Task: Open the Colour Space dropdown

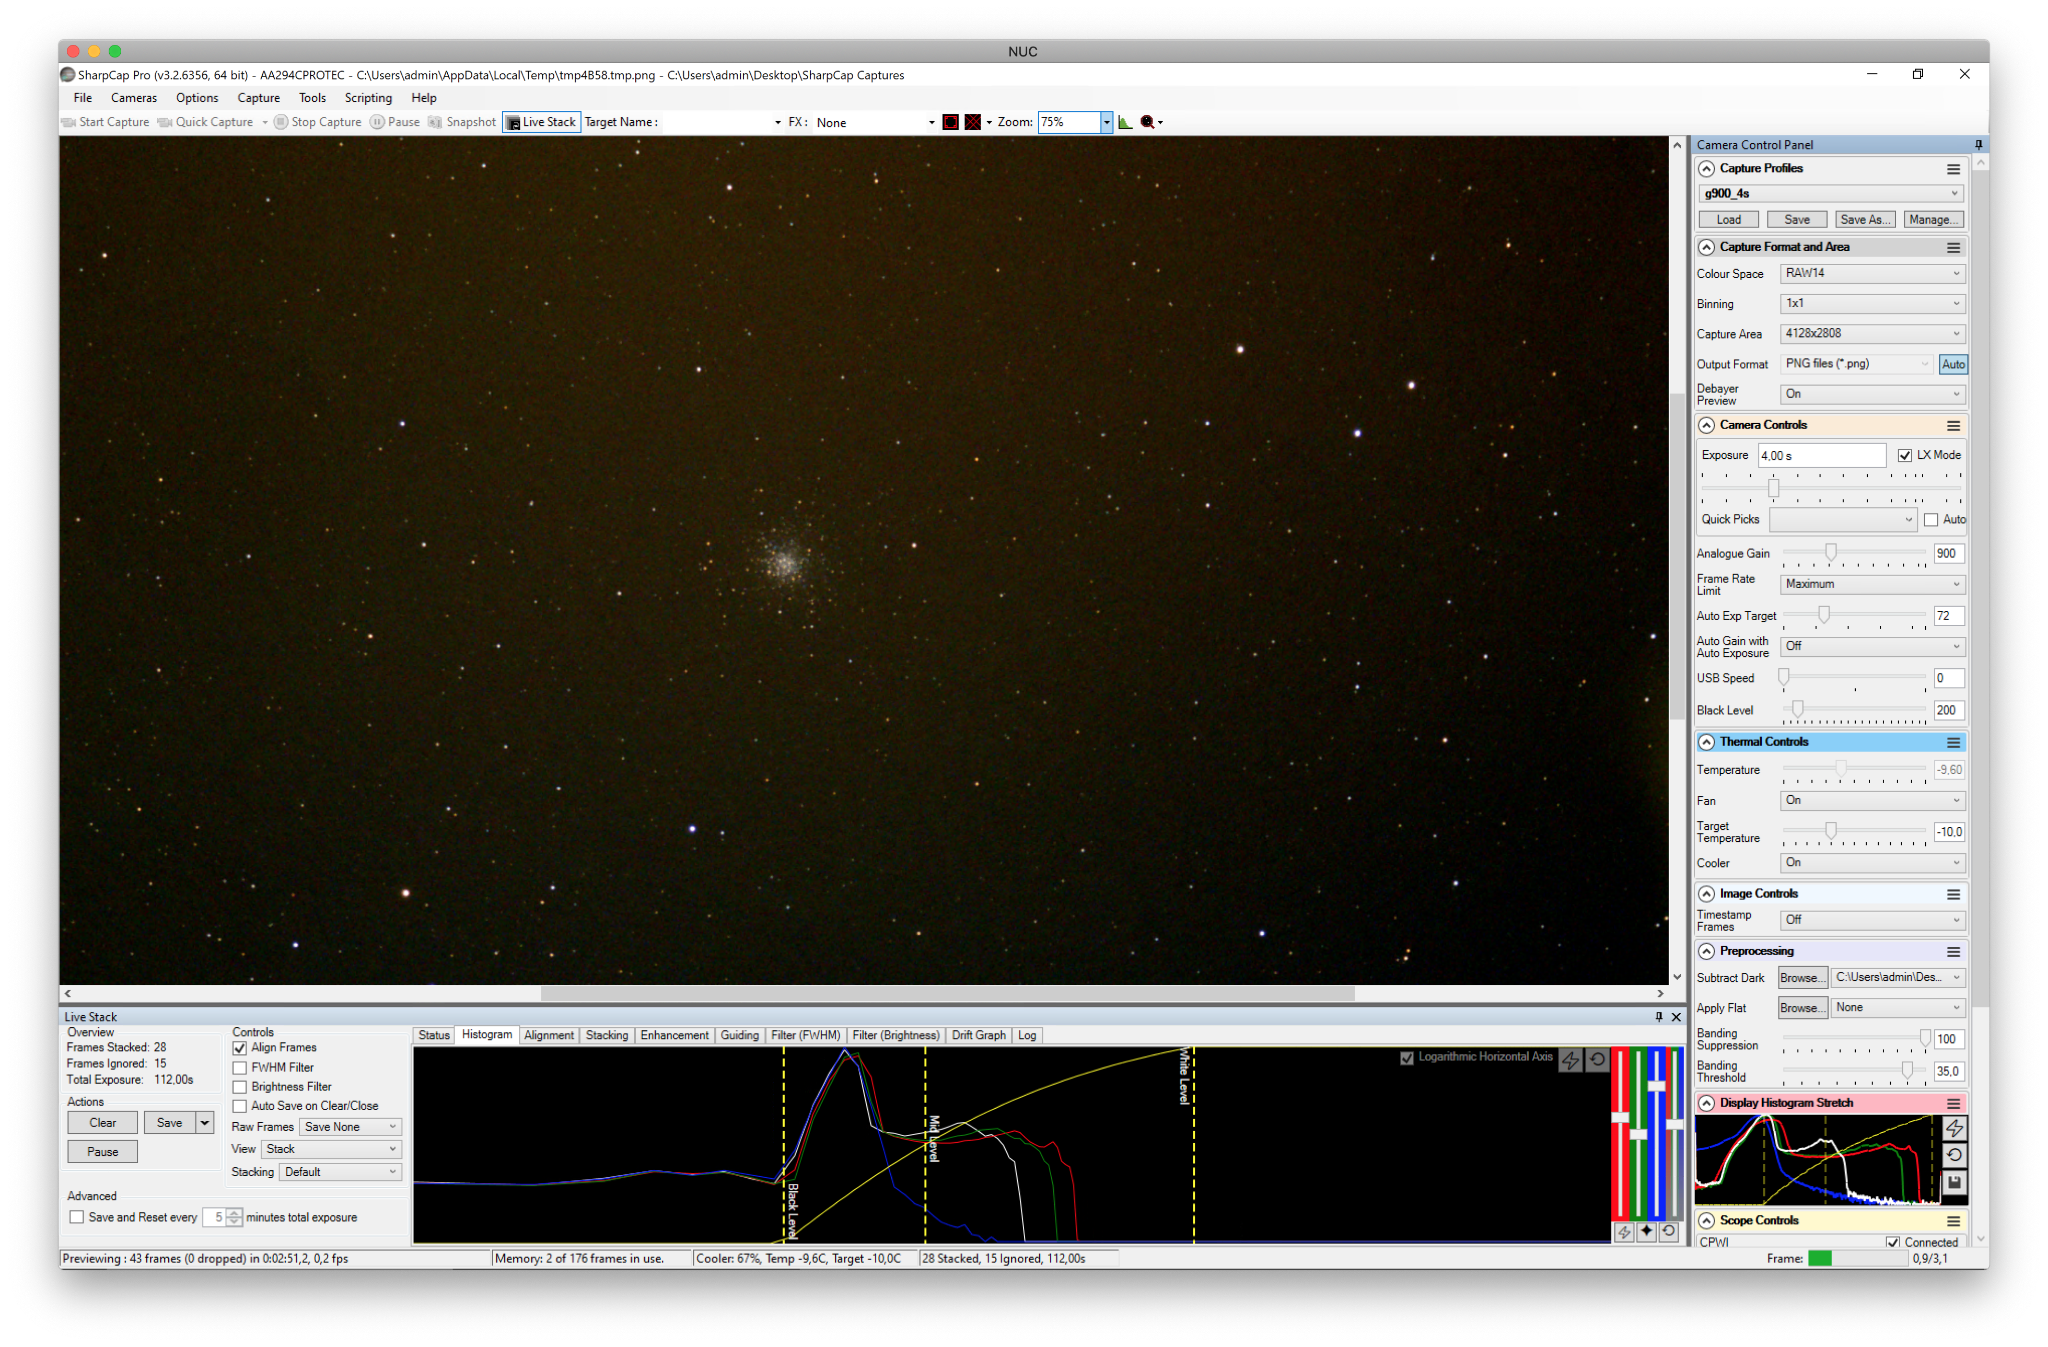Action: [x=1873, y=274]
